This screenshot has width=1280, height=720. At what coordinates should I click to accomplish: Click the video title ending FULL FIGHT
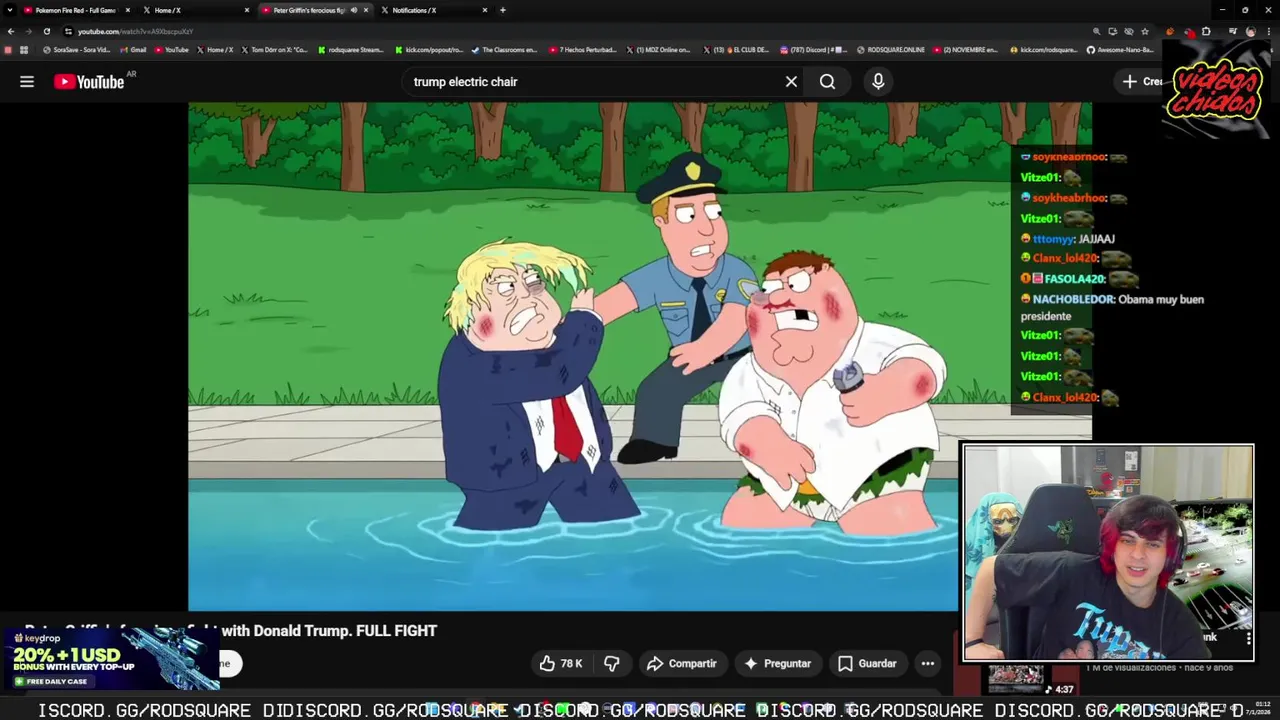231,631
